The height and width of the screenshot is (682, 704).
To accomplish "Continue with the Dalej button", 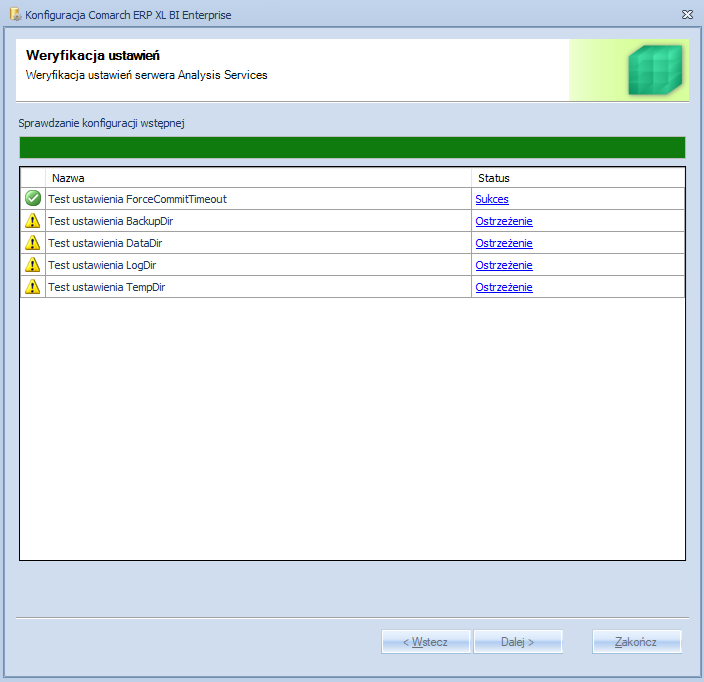I will point(518,642).
